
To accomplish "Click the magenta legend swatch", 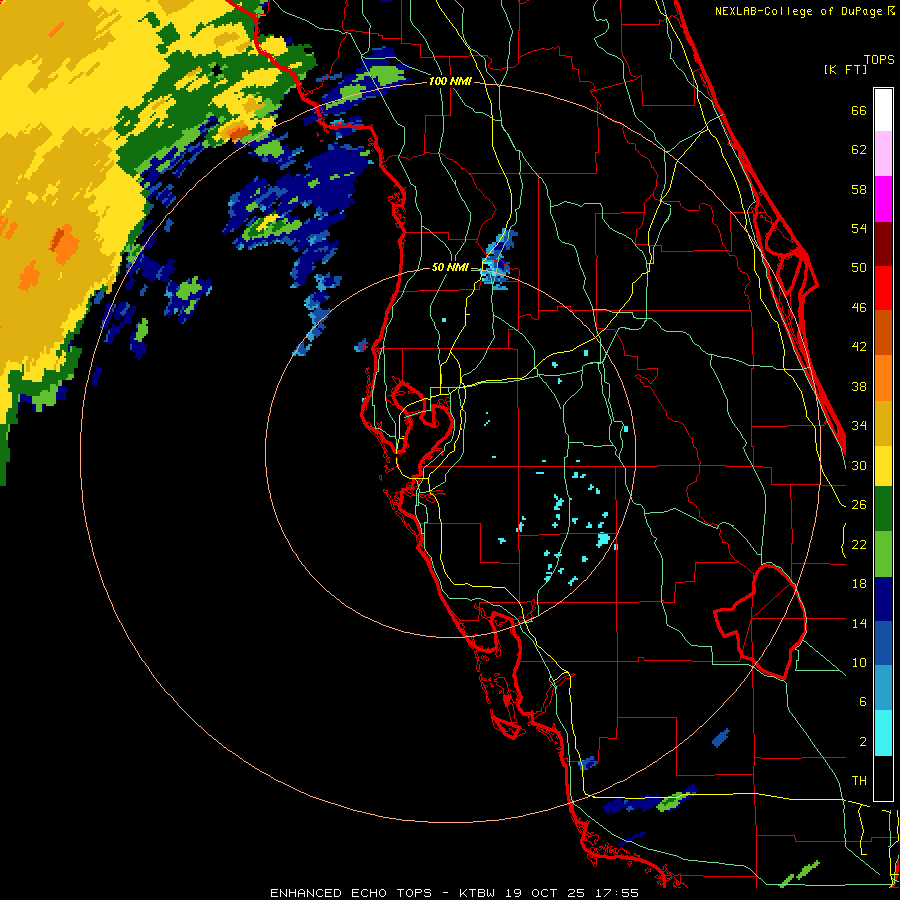I will (x=883, y=199).
